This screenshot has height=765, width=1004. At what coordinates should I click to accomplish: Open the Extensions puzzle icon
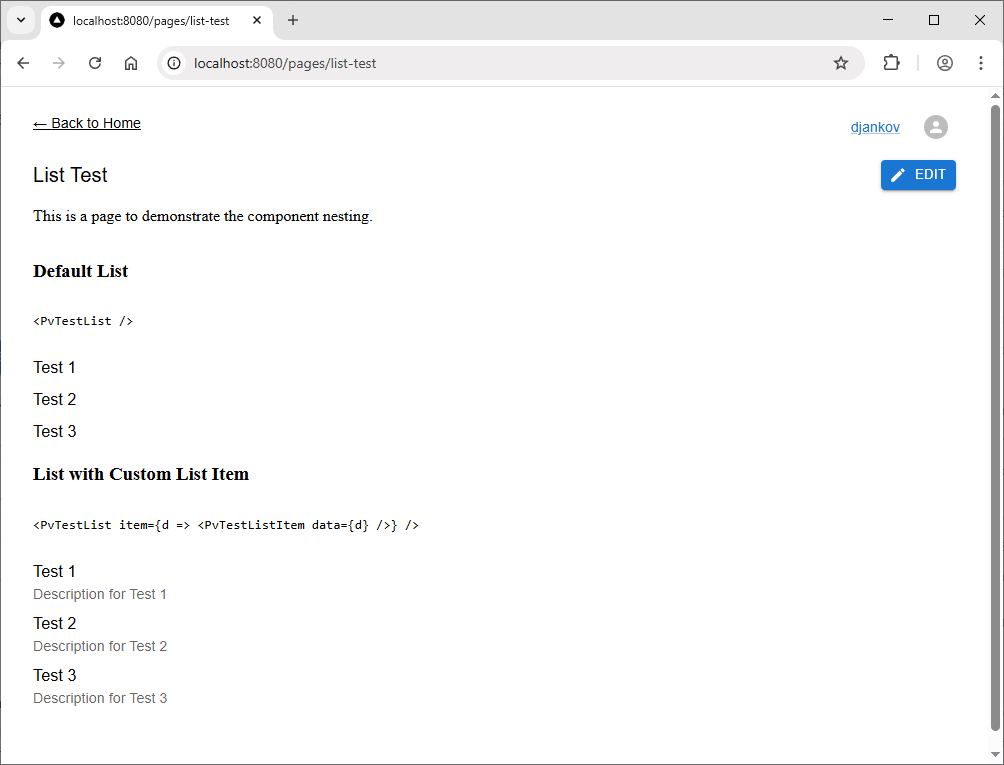891,63
